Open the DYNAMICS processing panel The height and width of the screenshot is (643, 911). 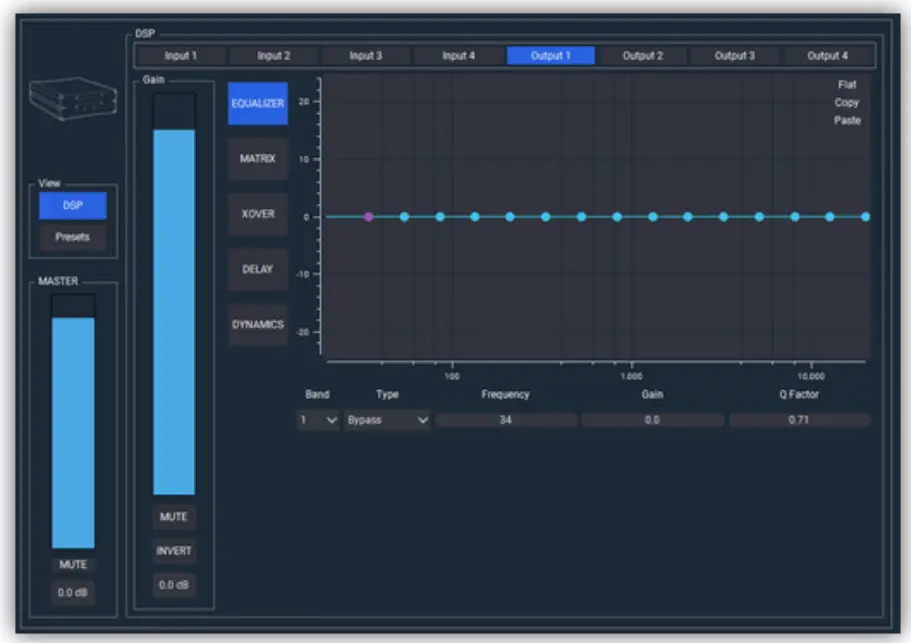click(x=257, y=324)
